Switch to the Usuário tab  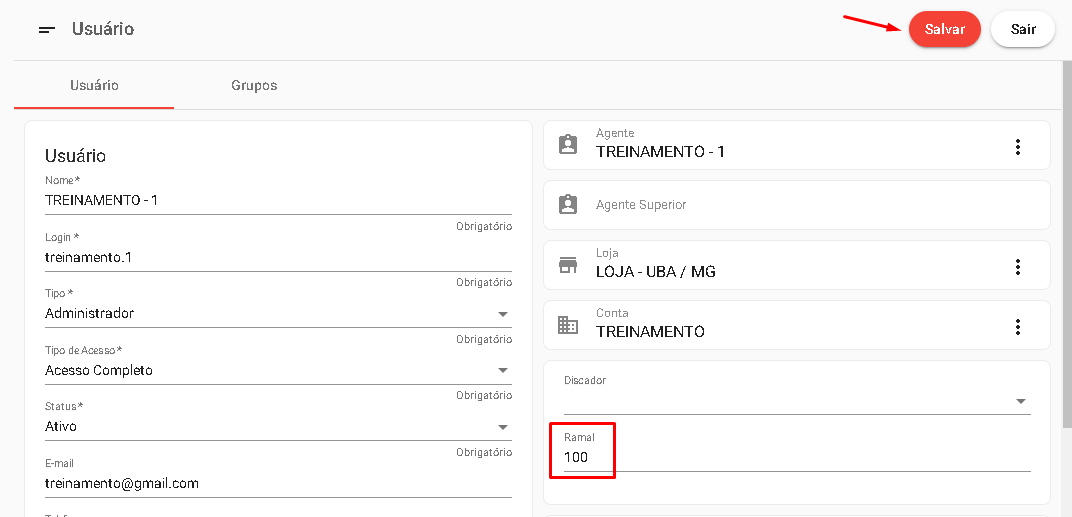point(94,85)
